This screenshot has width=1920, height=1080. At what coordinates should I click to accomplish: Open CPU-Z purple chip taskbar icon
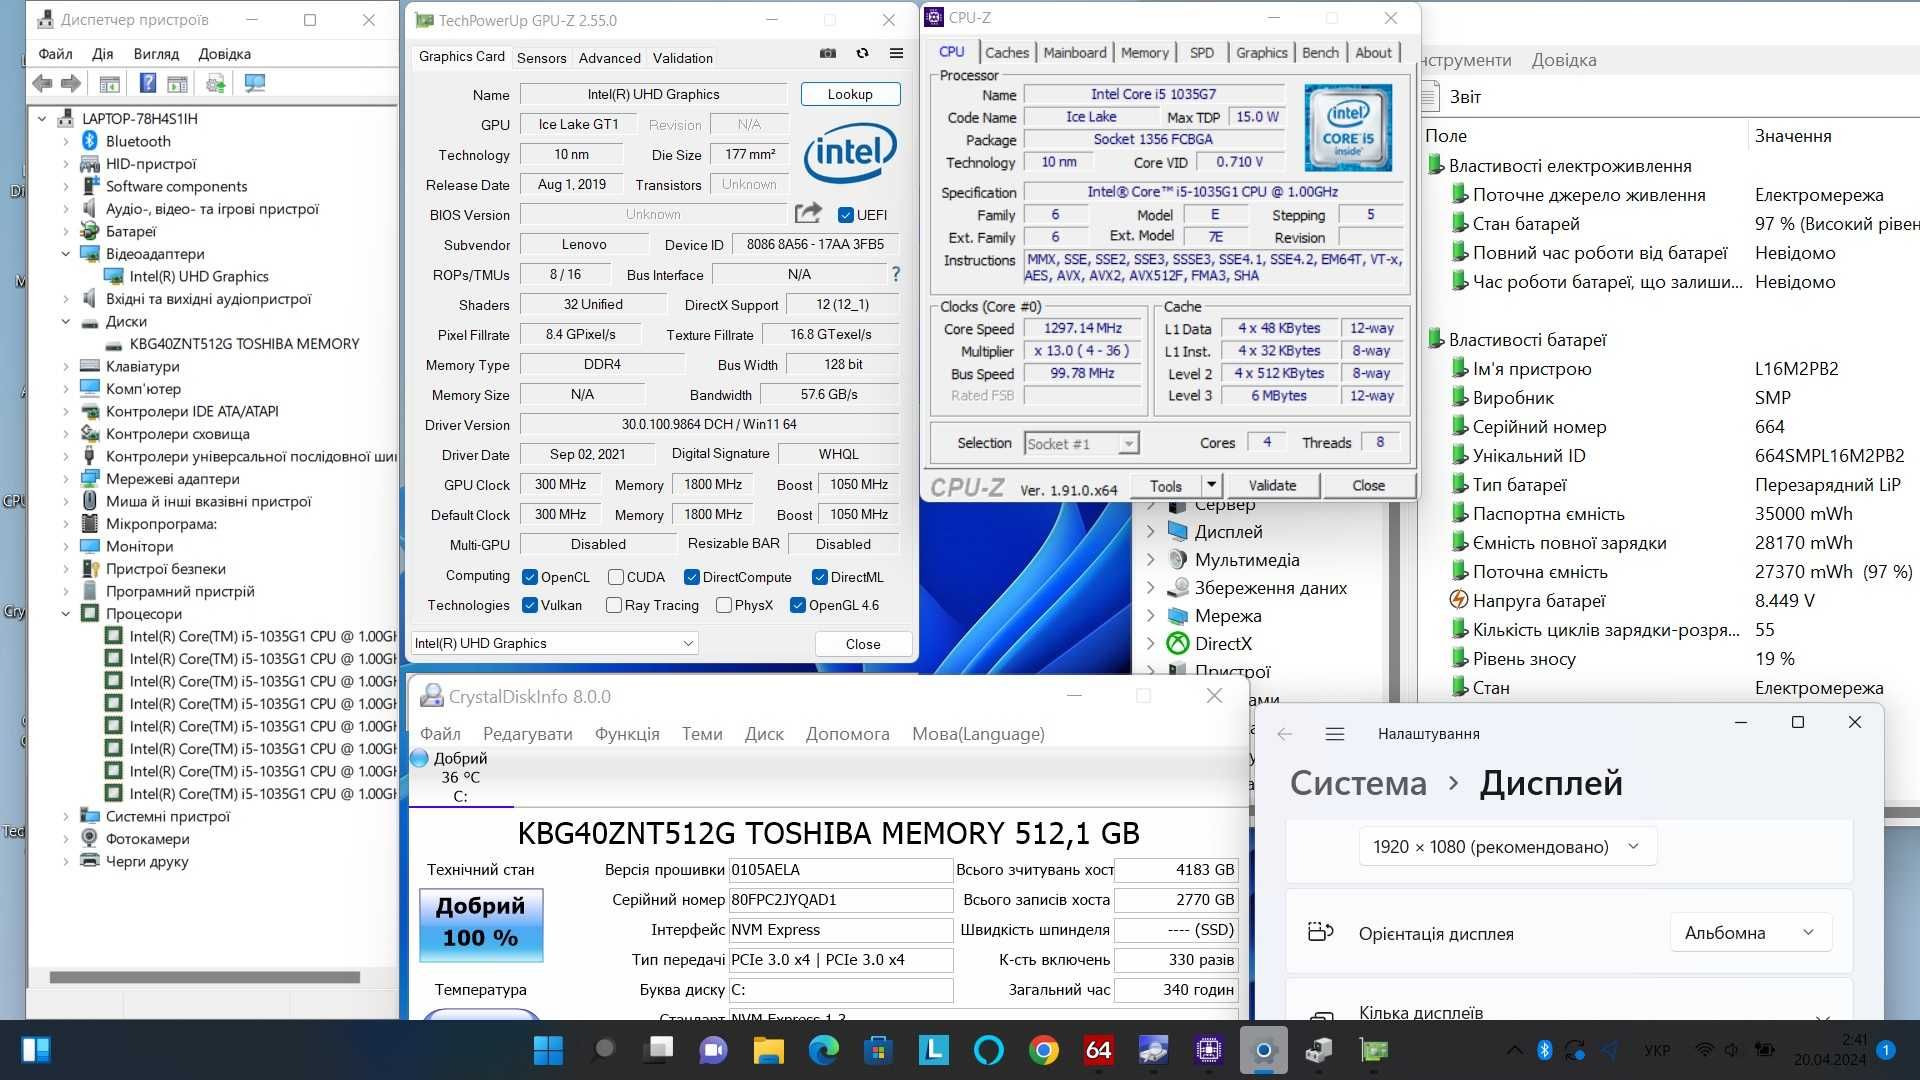pyautogui.click(x=1208, y=1050)
